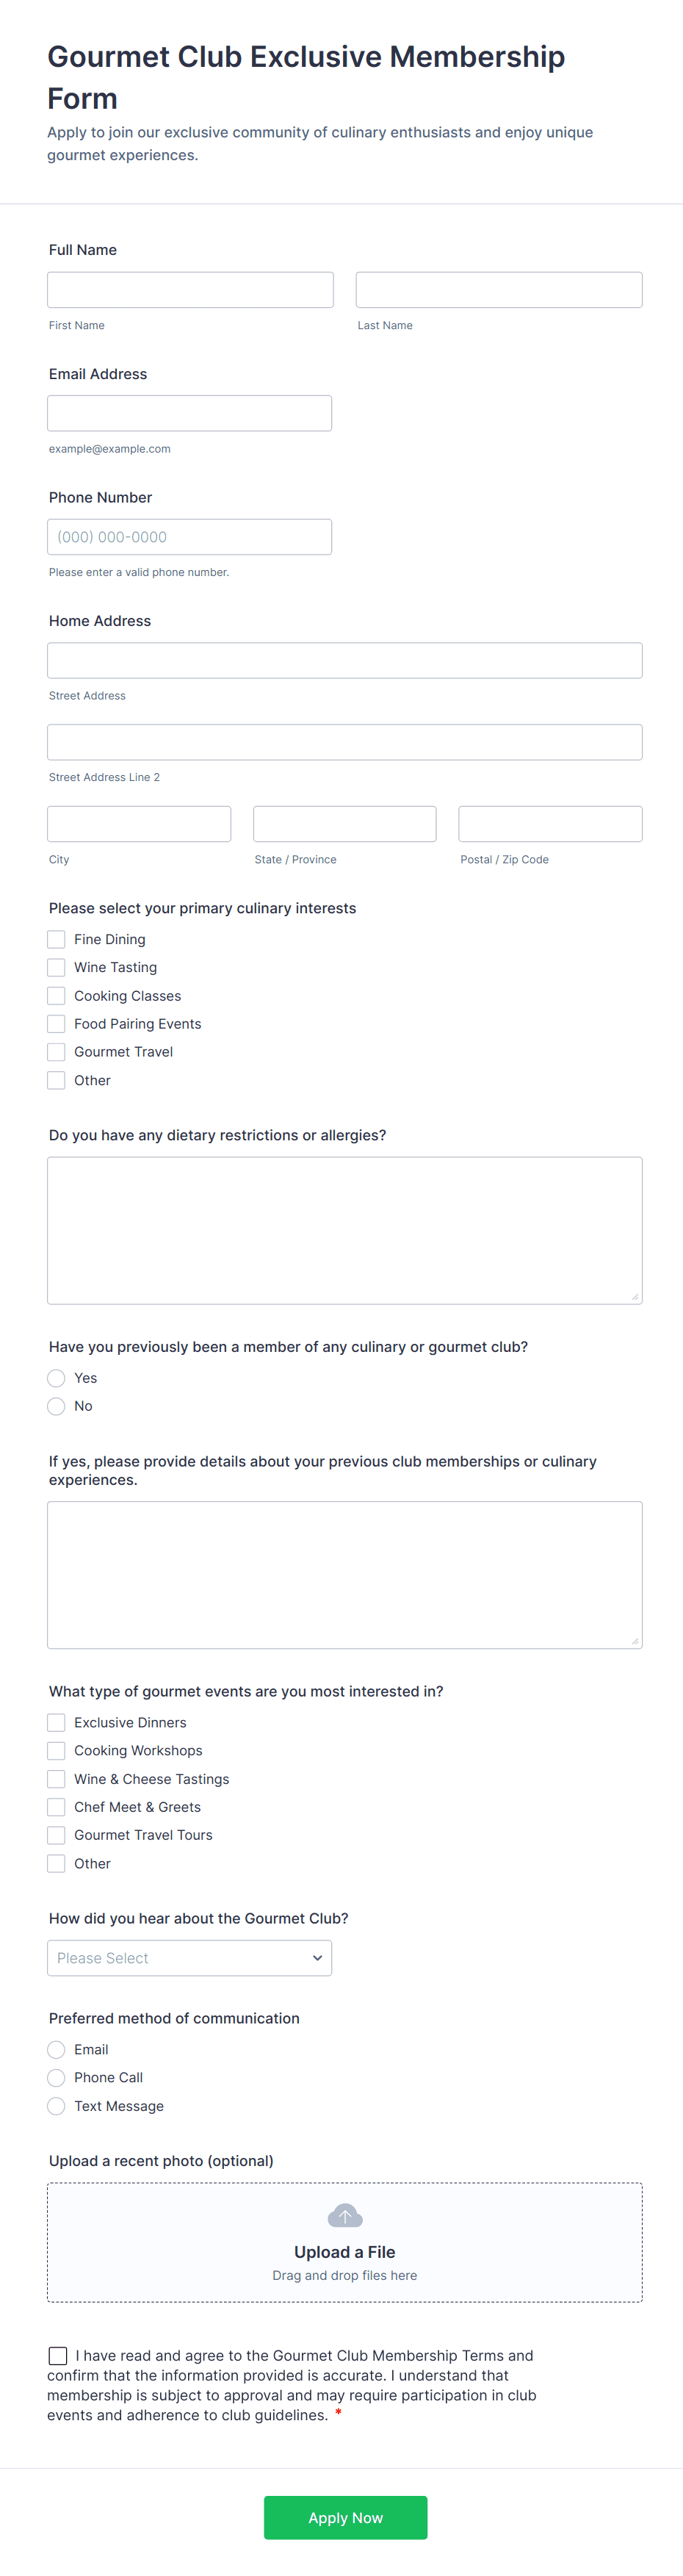Tick Wine & Cheese Tastings option
The image size is (683, 2576).
click(x=57, y=1779)
